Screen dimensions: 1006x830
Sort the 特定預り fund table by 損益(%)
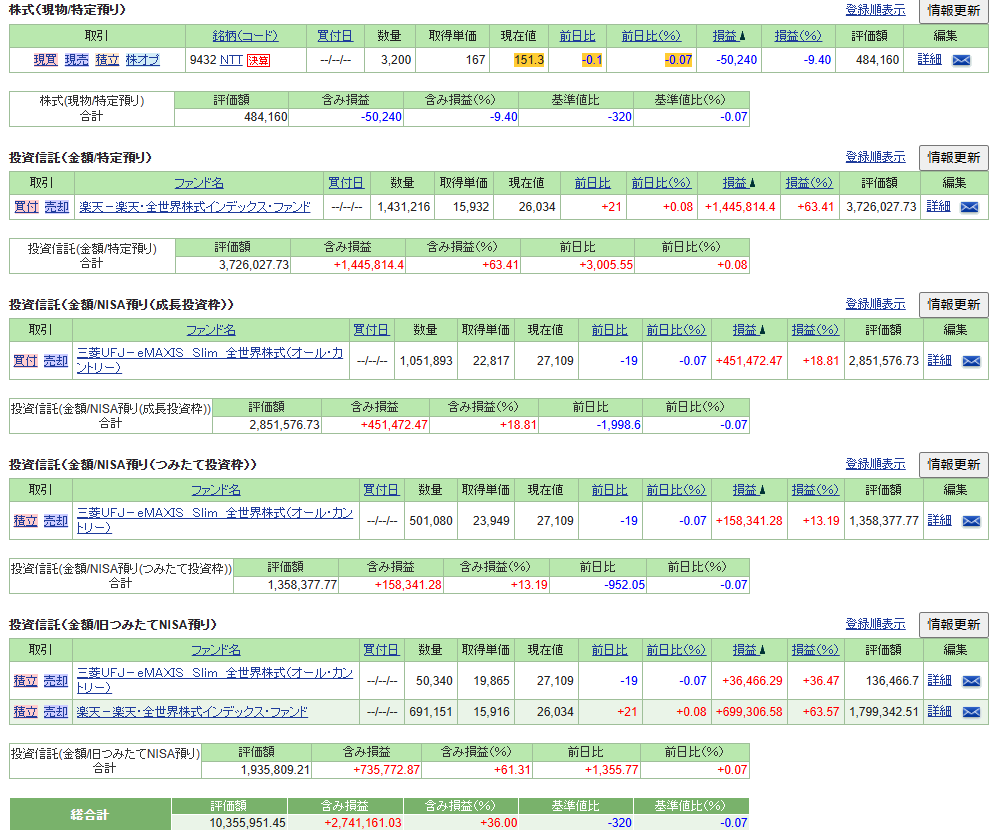pyautogui.click(x=809, y=183)
